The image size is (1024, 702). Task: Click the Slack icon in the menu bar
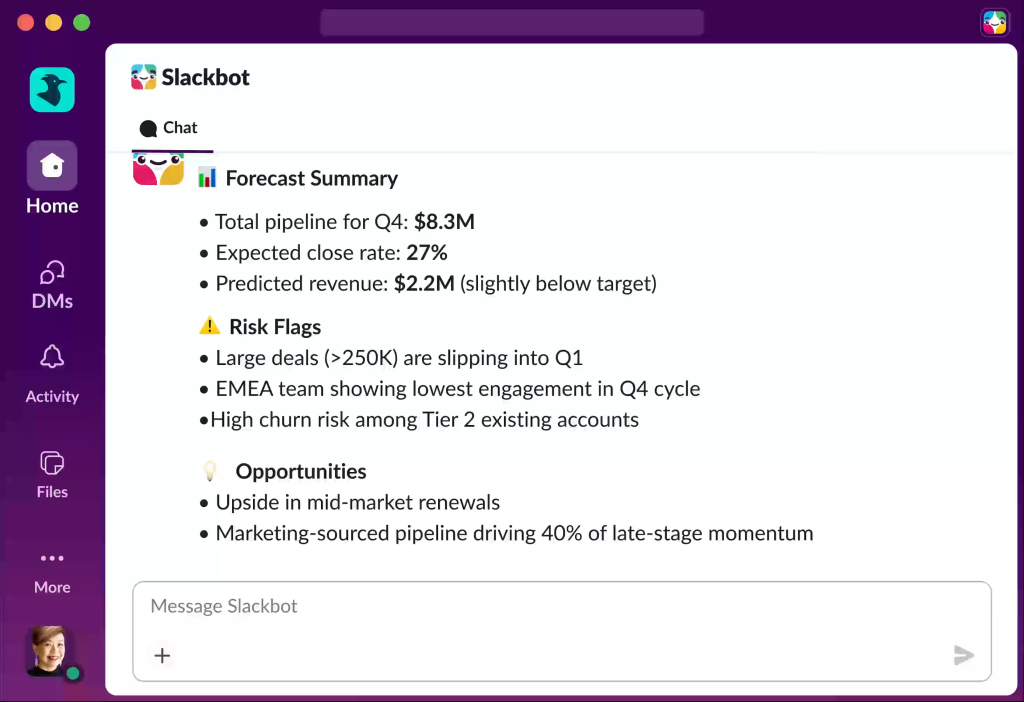pos(994,21)
